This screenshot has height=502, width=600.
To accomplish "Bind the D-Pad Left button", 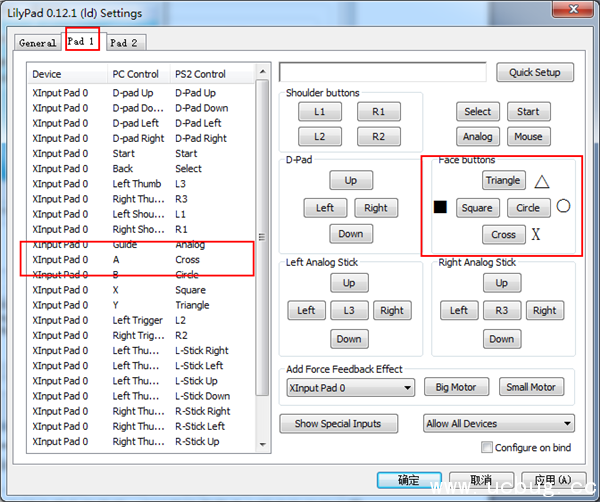I will pyautogui.click(x=325, y=208).
